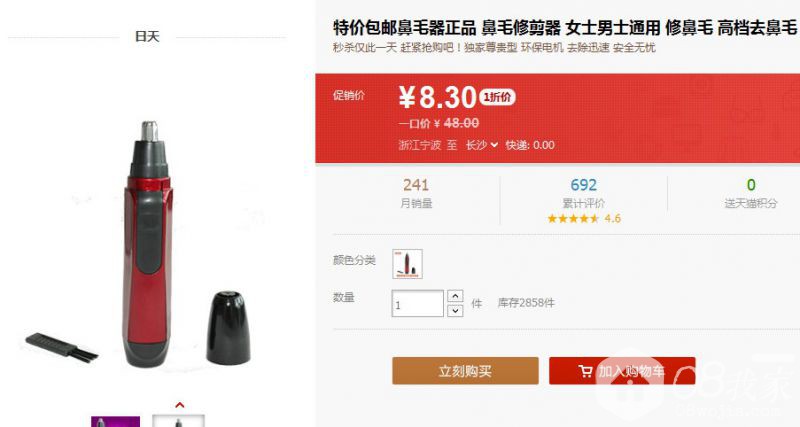This screenshot has width=800, height=427.
Task: Select the purple product thumbnail
Action: click(115, 421)
